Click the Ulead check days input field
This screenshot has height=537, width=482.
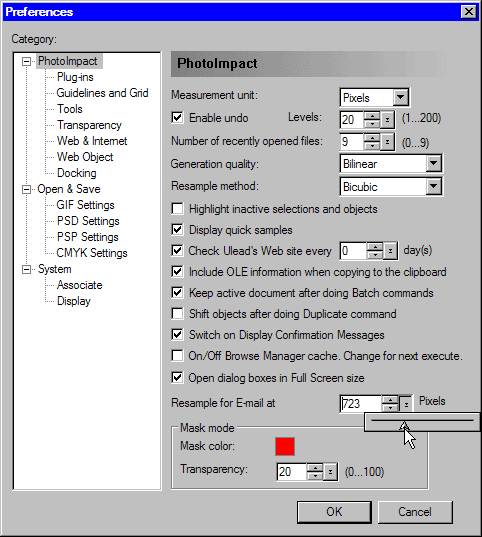click(x=354, y=251)
